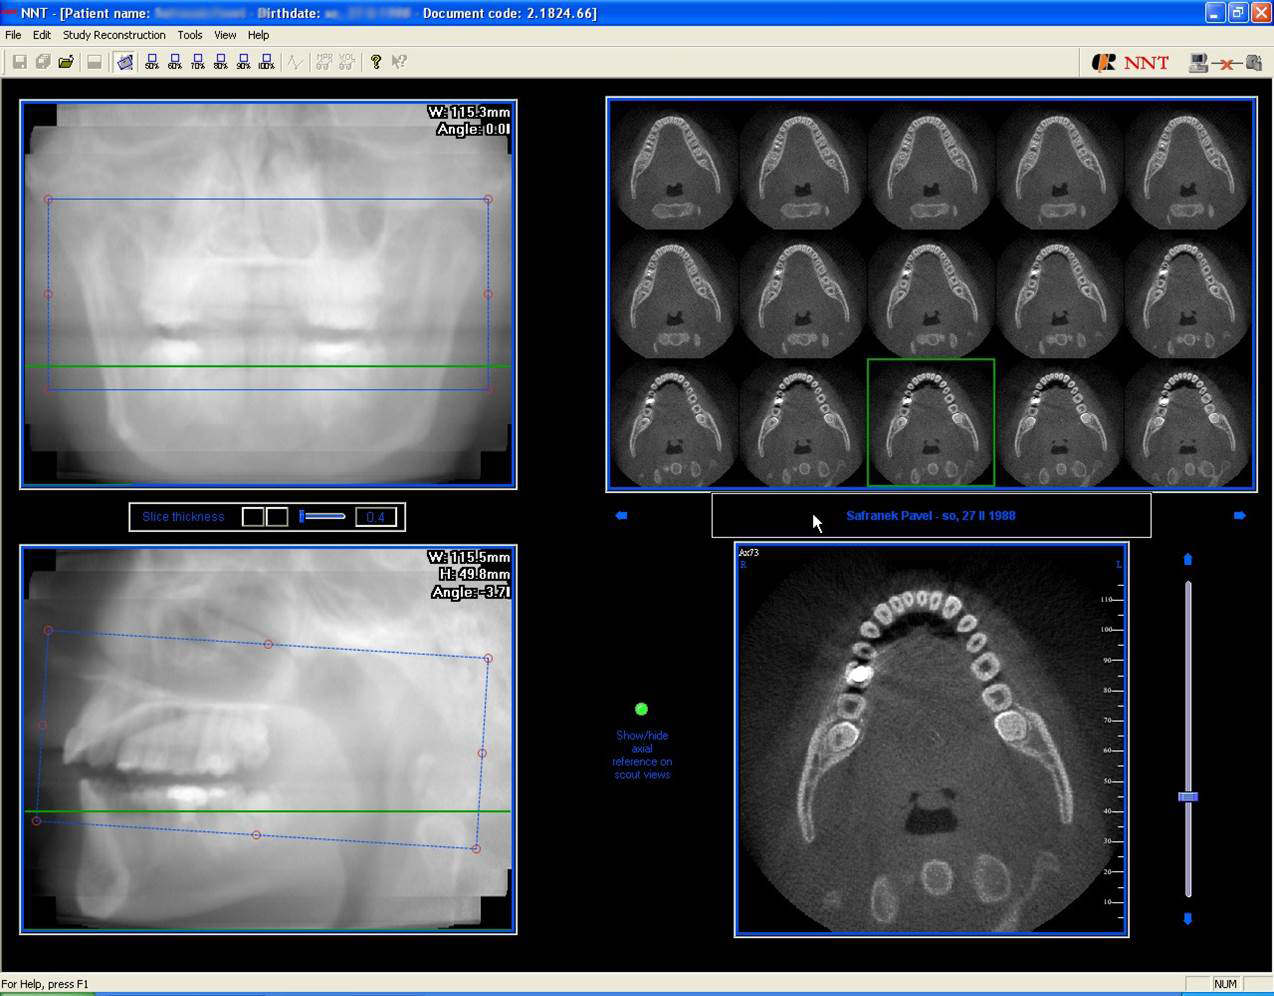This screenshot has height=996, width=1274.
Task: Select the first axial thumbnail in the top row
Action: (x=674, y=166)
